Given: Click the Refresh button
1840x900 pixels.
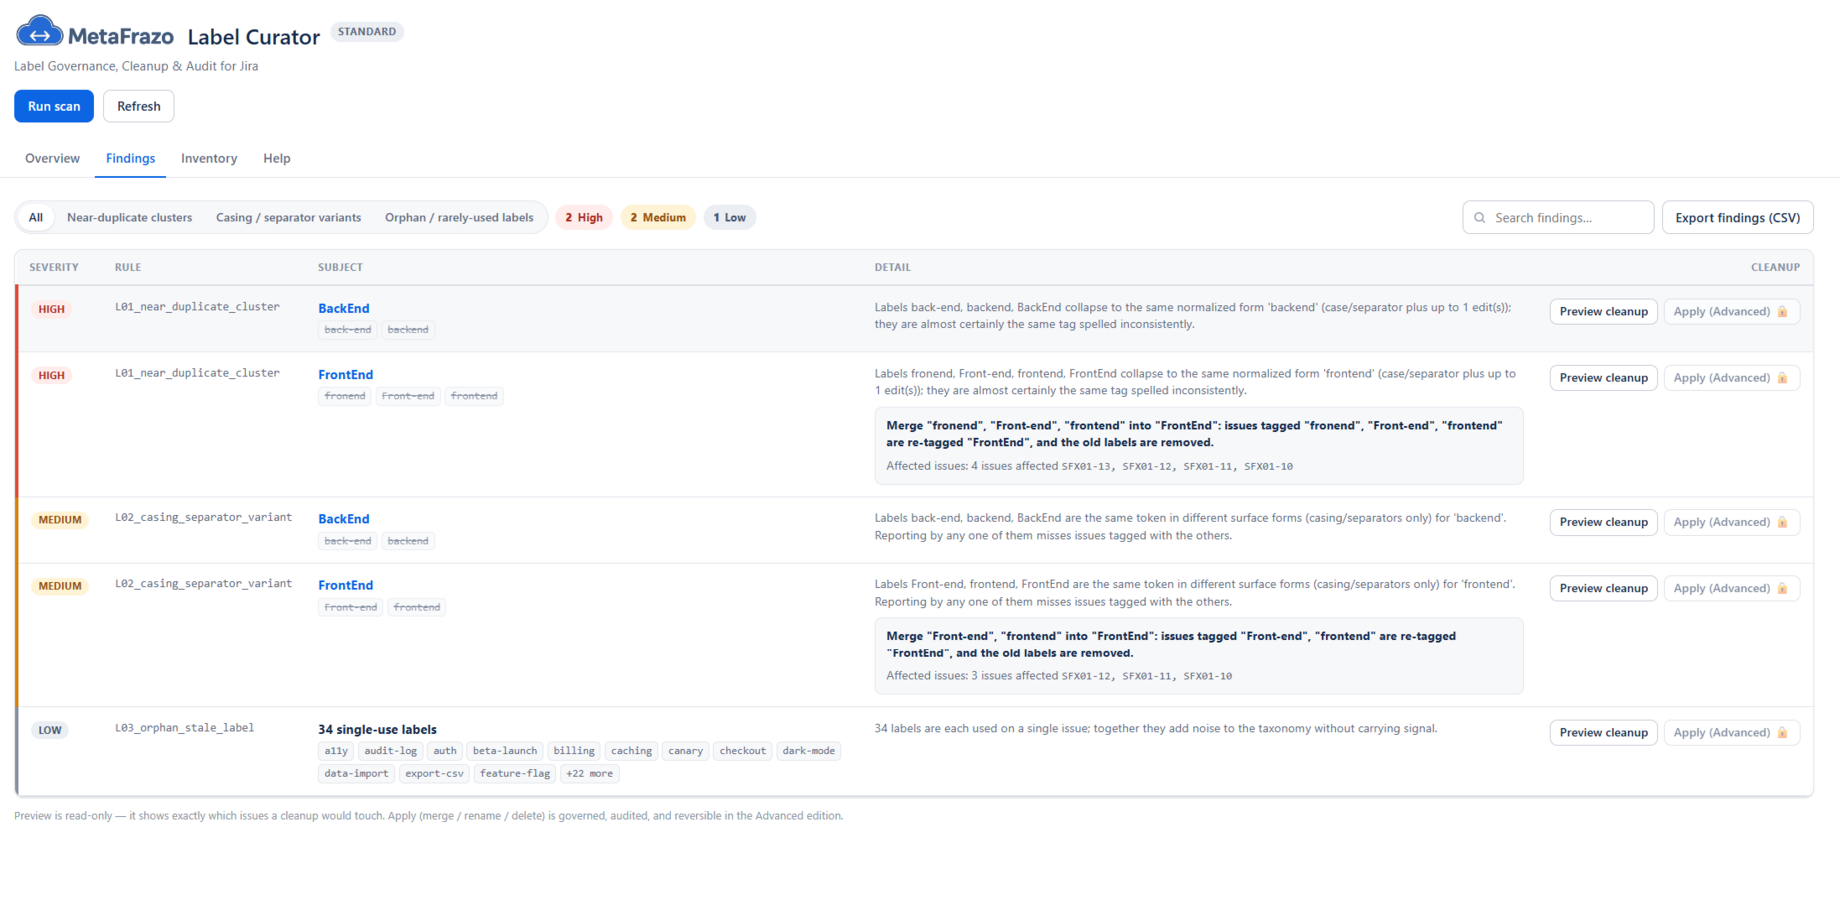Looking at the screenshot, I should point(139,106).
